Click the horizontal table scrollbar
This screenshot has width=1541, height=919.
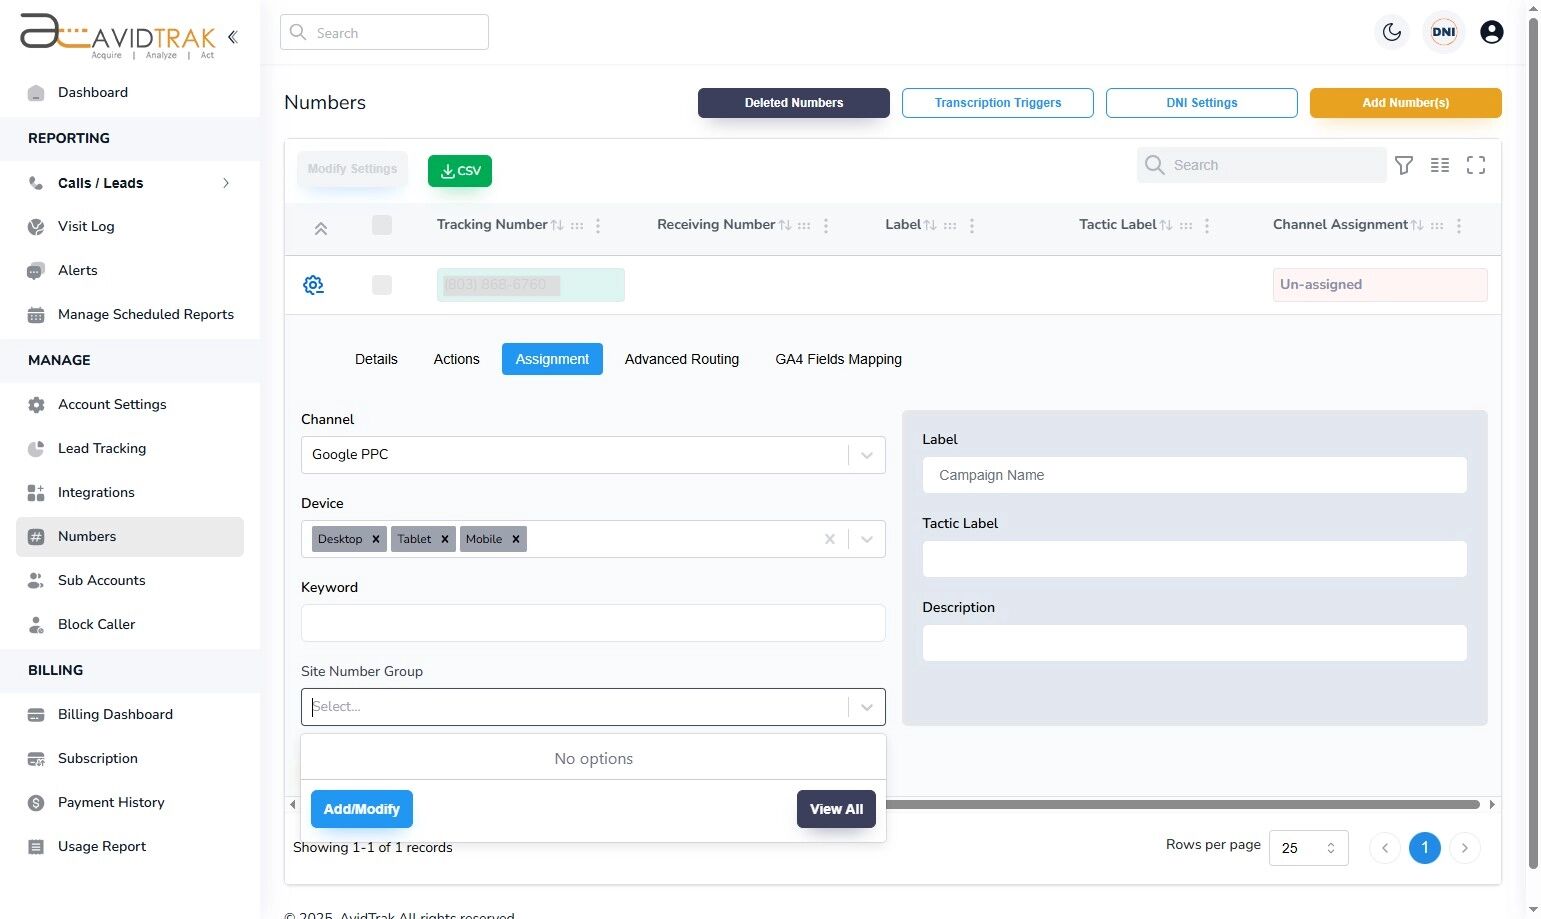click(x=1182, y=804)
